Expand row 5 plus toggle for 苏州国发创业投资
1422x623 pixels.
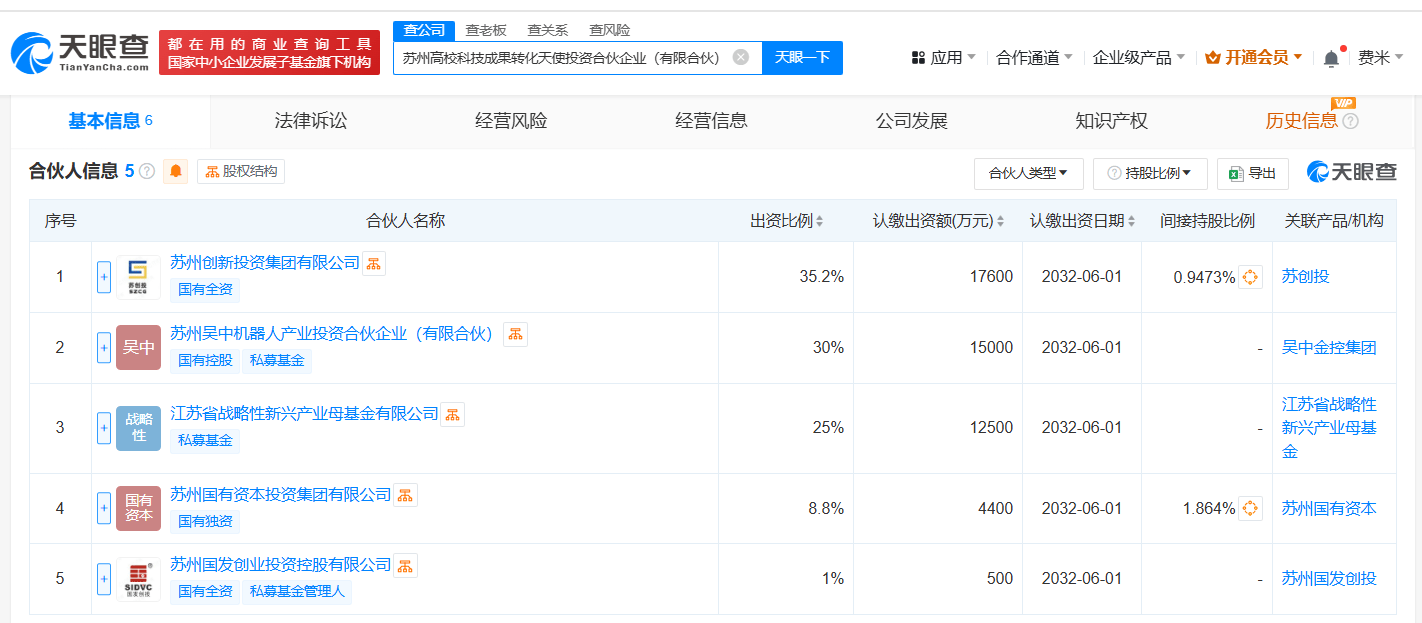pos(104,578)
